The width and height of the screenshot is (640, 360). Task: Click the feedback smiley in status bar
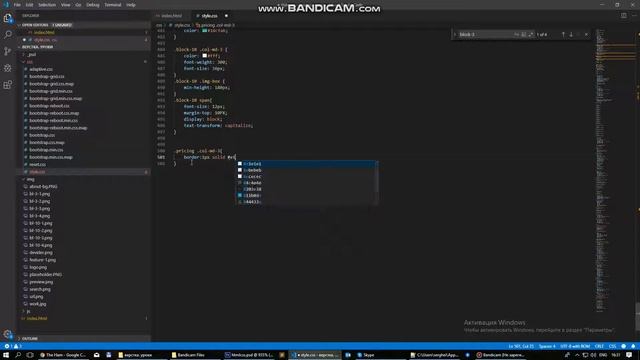[624, 346]
